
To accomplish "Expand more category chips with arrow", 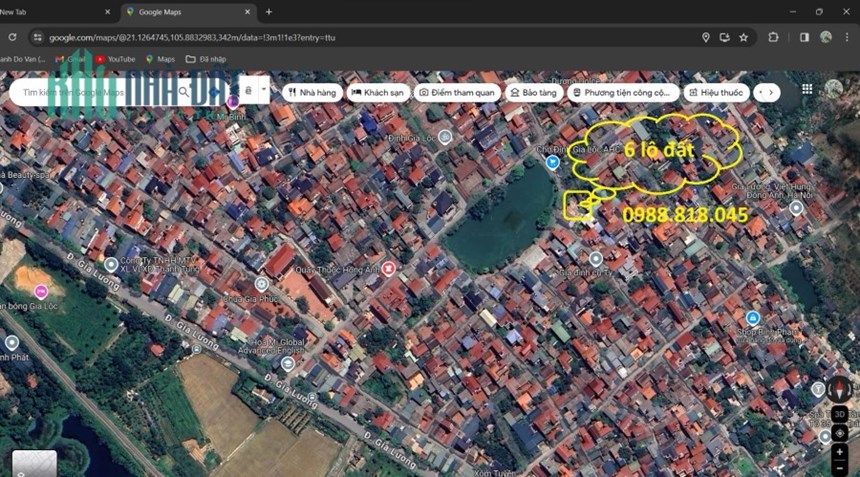I will (770, 93).
